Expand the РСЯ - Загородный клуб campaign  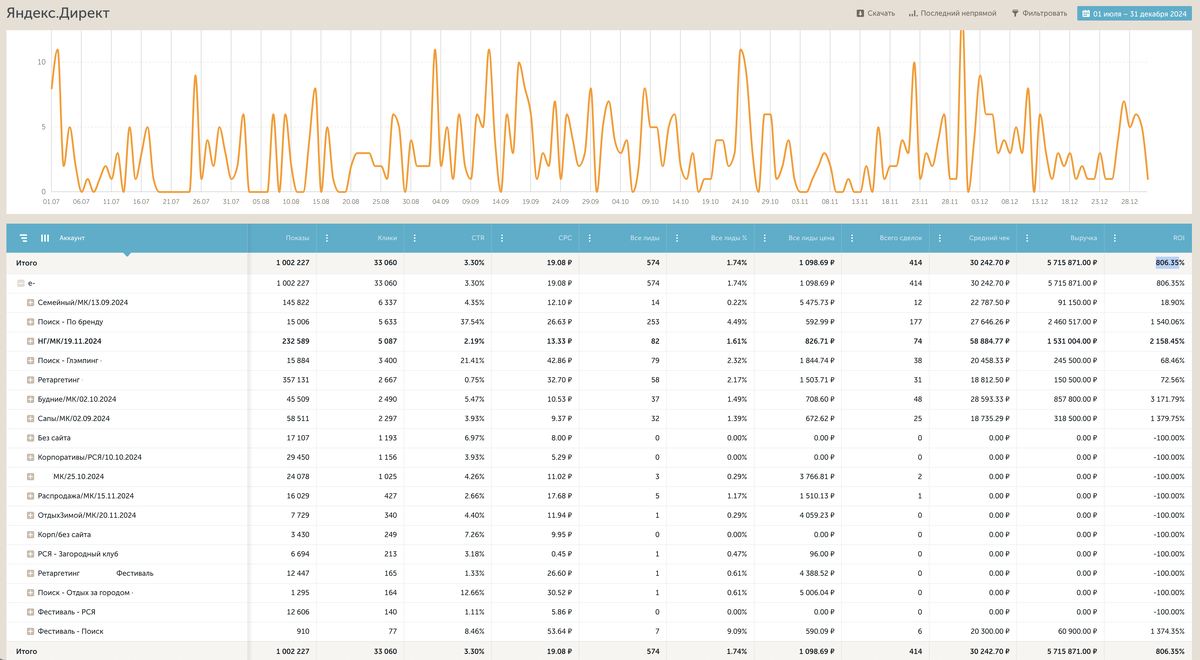(30, 554)
